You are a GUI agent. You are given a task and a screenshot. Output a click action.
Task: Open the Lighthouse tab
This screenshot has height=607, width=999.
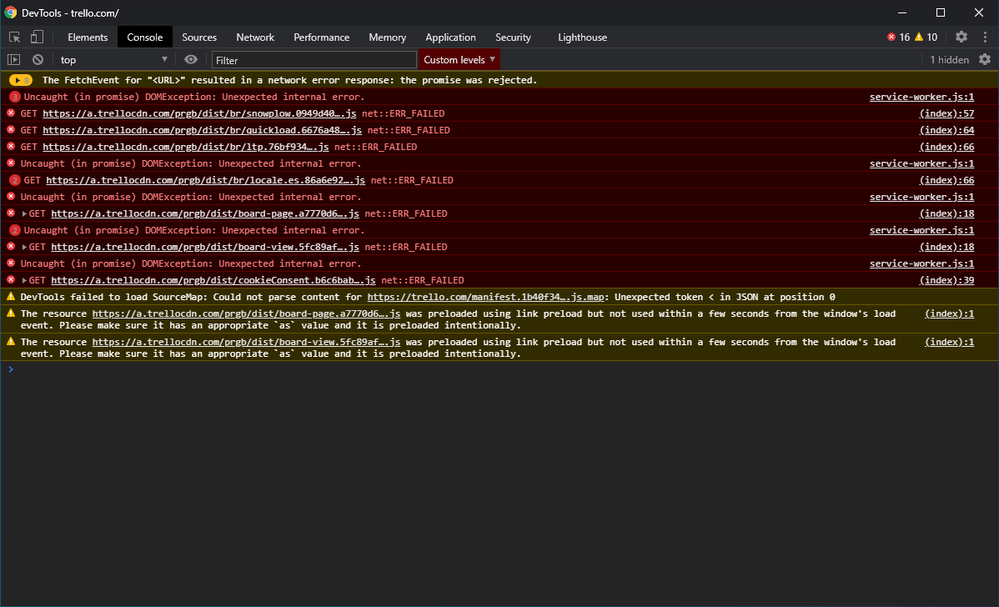(582, 37)
